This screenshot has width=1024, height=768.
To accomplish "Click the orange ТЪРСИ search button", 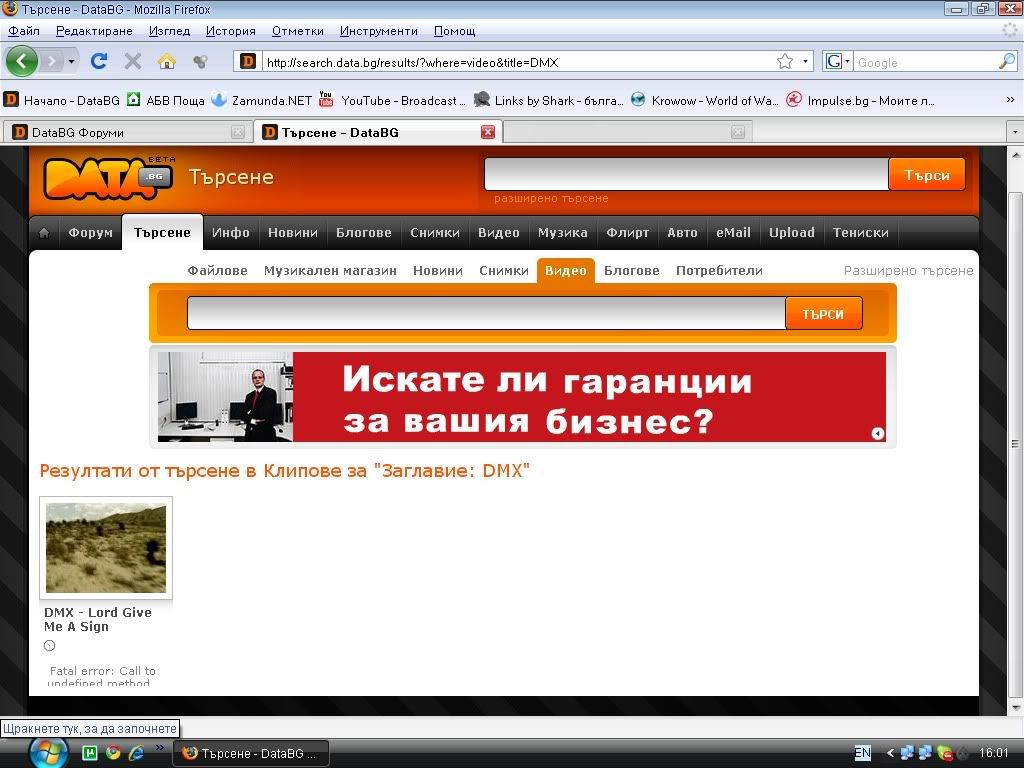I will point(824,313).
